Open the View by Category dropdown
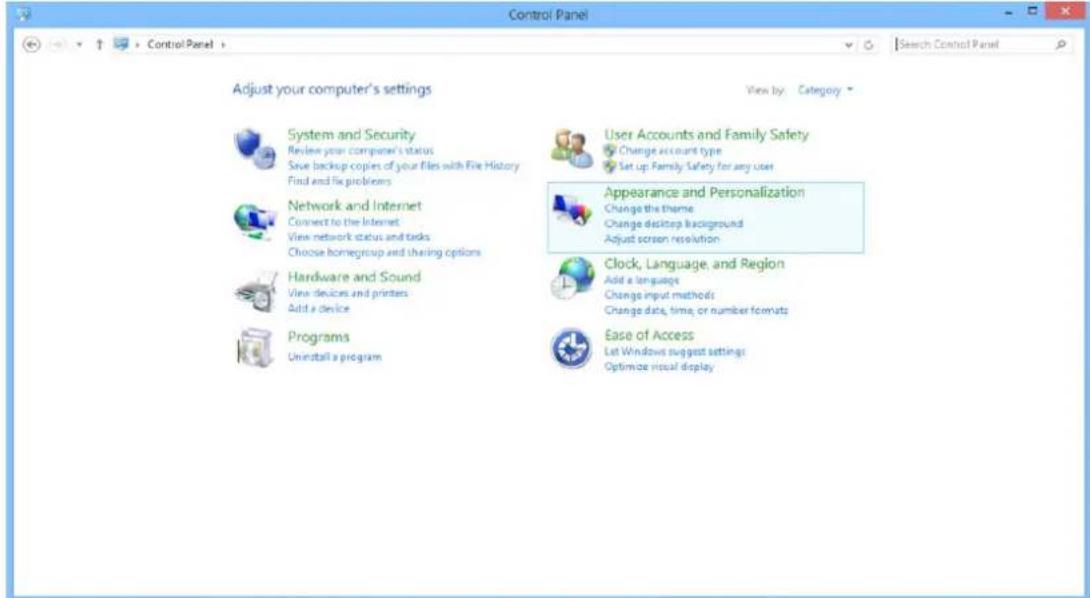Image resolution: width=1090 pixels, height=598 pixels. (825, 90)
